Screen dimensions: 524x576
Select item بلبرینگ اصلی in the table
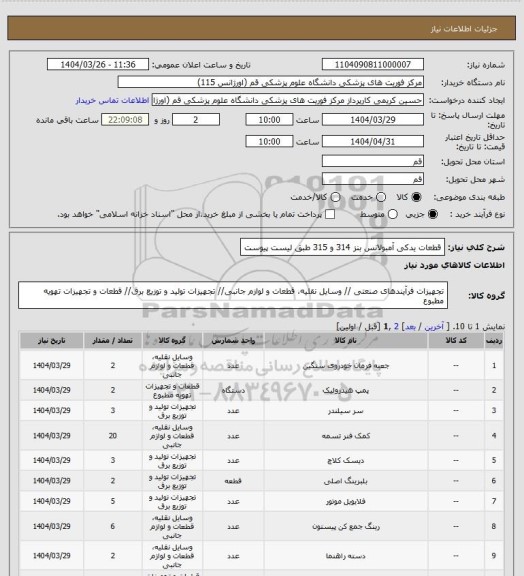345,480
